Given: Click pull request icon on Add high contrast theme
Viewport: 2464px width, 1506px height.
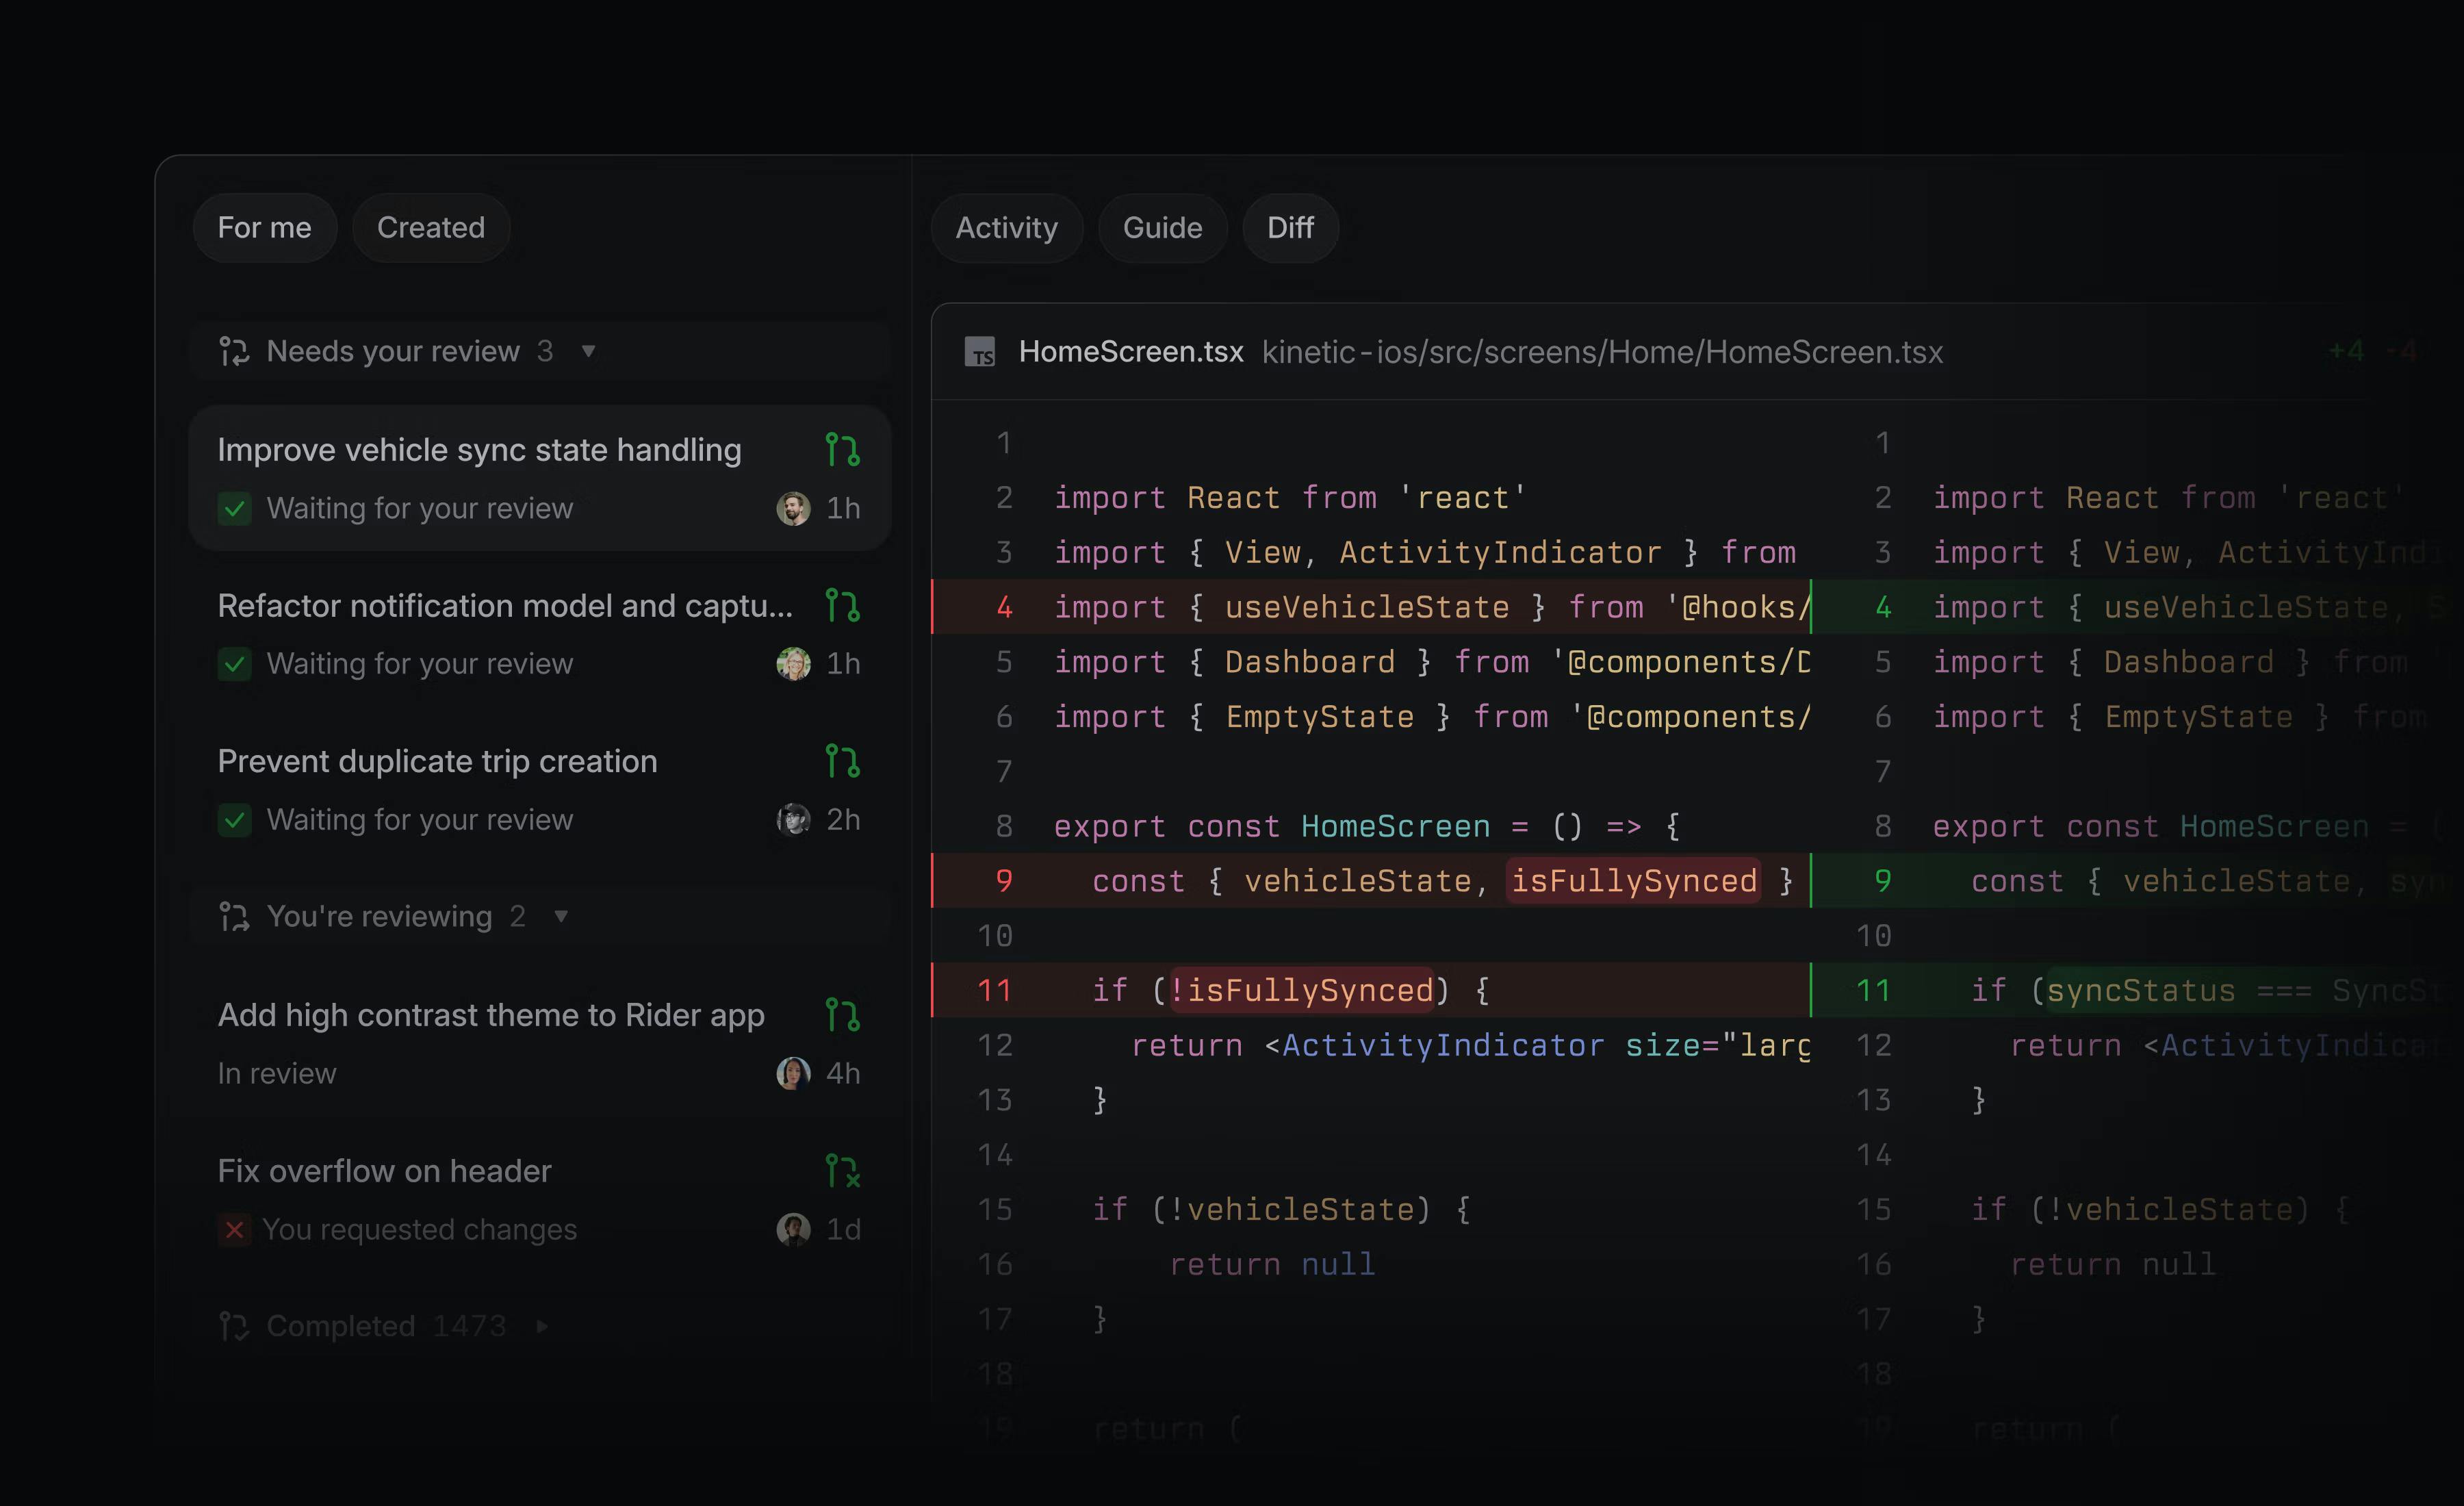Looking at the screenshot, I should tap(843, 1015).
